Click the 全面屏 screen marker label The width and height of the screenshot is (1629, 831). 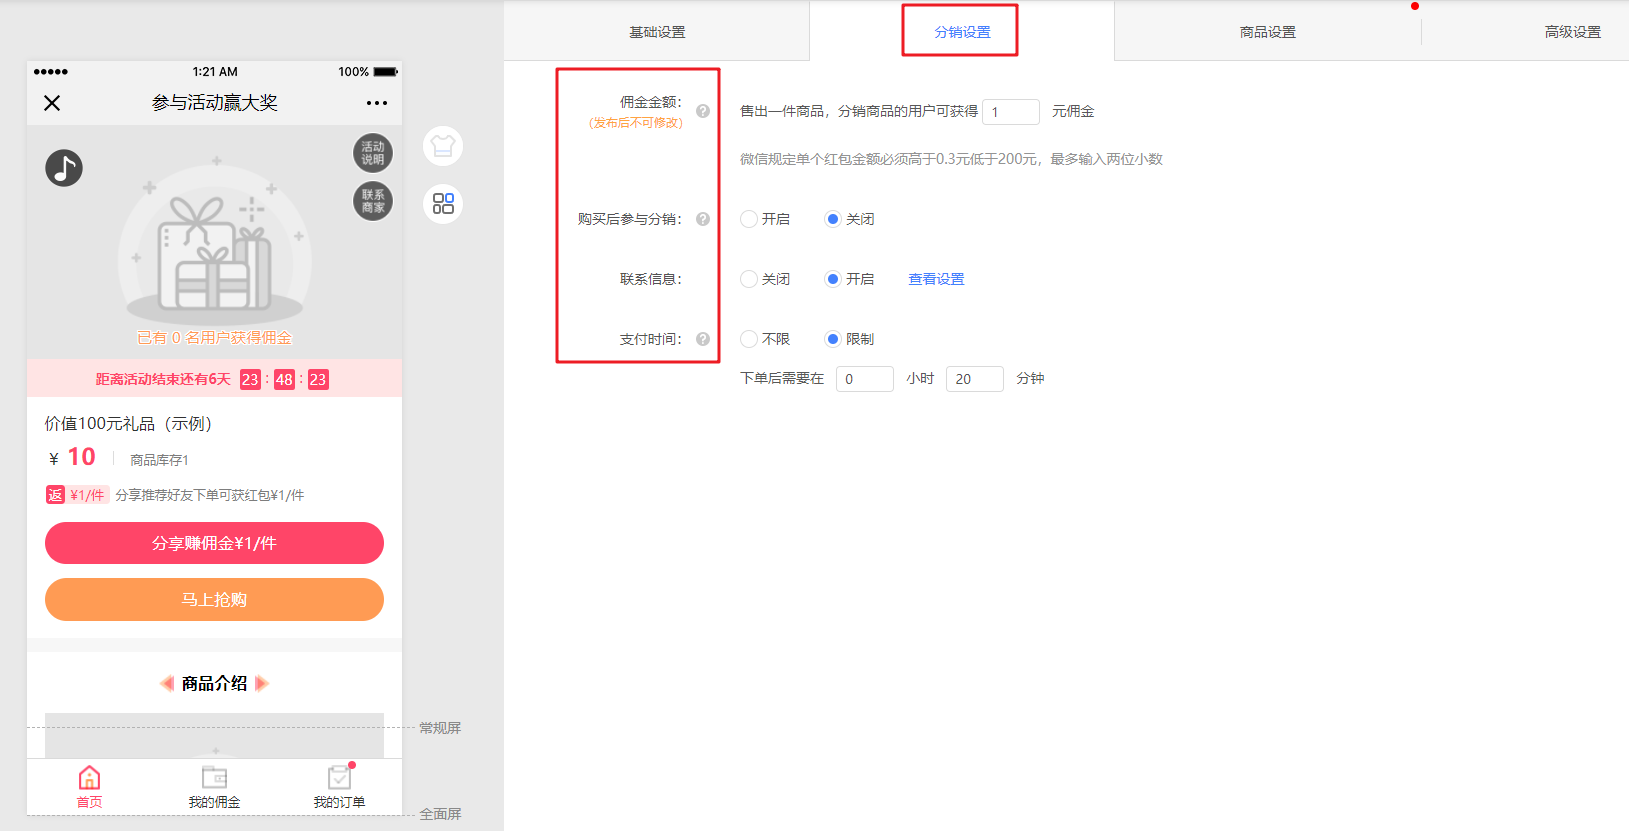coord(440,814)
